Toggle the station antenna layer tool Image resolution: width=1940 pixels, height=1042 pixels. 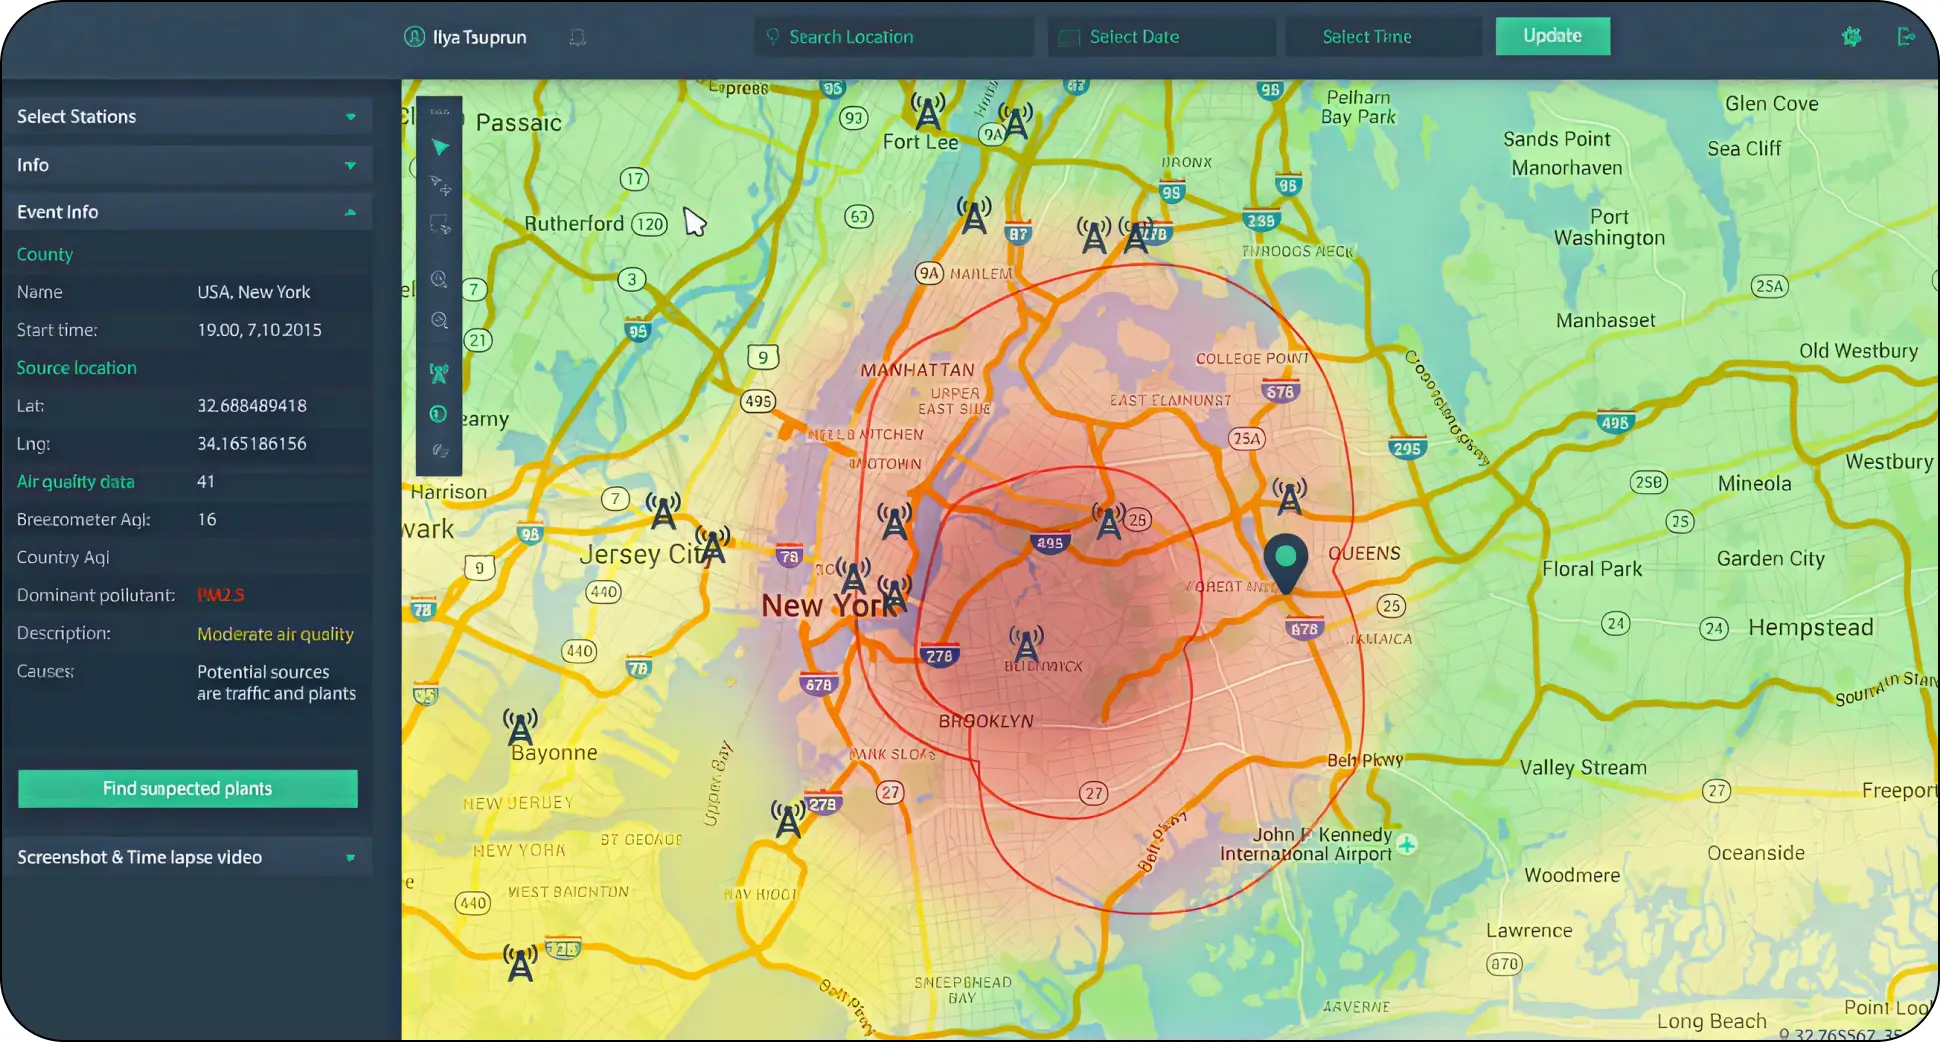click(x=439, y=373)
